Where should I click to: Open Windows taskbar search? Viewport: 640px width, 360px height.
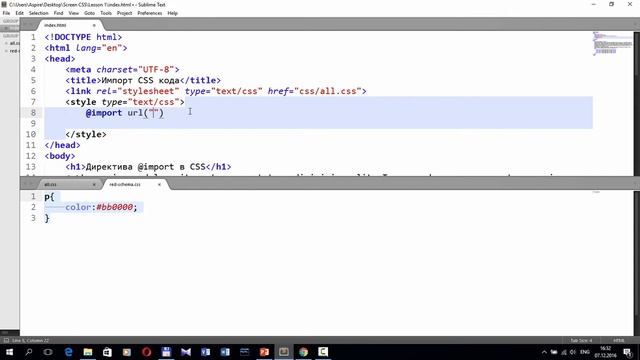29,352
